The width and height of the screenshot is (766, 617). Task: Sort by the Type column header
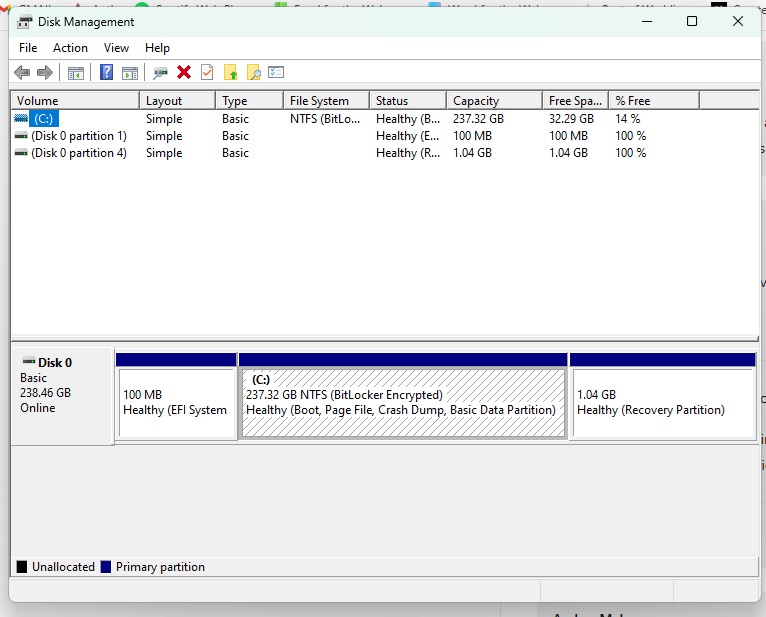click(250, 101)
